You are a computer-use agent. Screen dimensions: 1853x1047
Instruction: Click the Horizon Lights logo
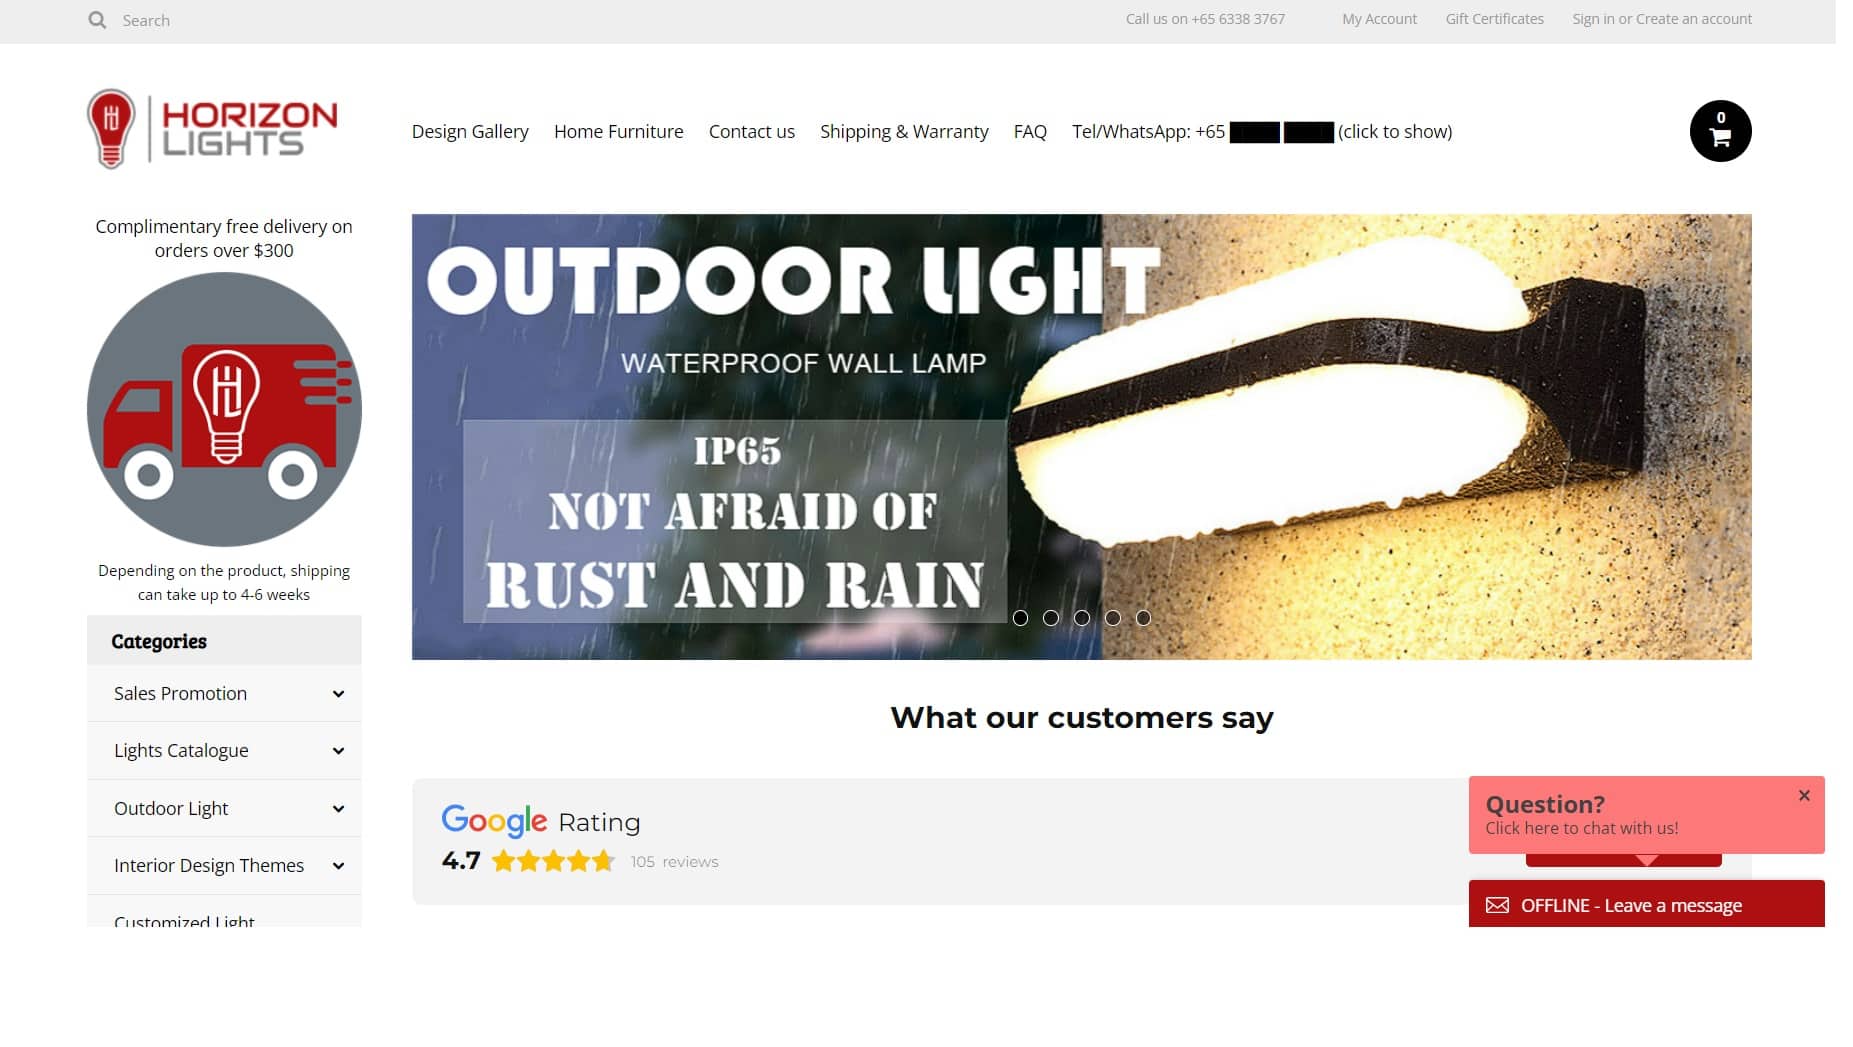coord(212,129)
